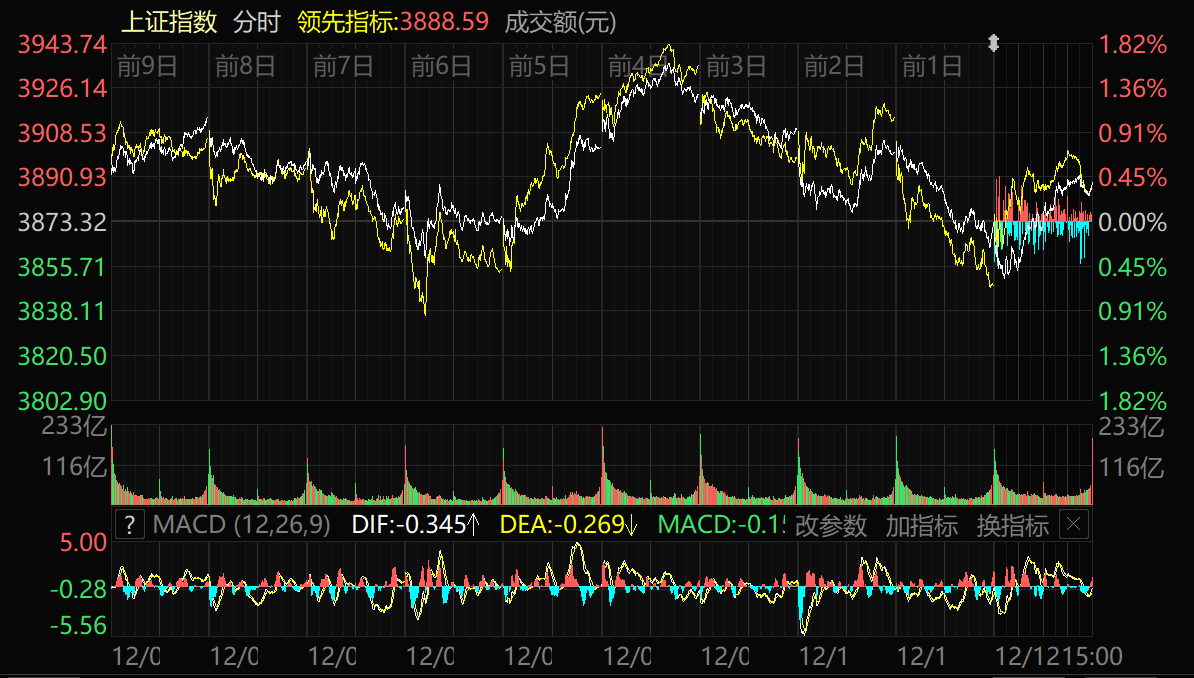1194x678 pixels.
Task: Click the DIF up arrow indicator
Action: tap(473, 525)
